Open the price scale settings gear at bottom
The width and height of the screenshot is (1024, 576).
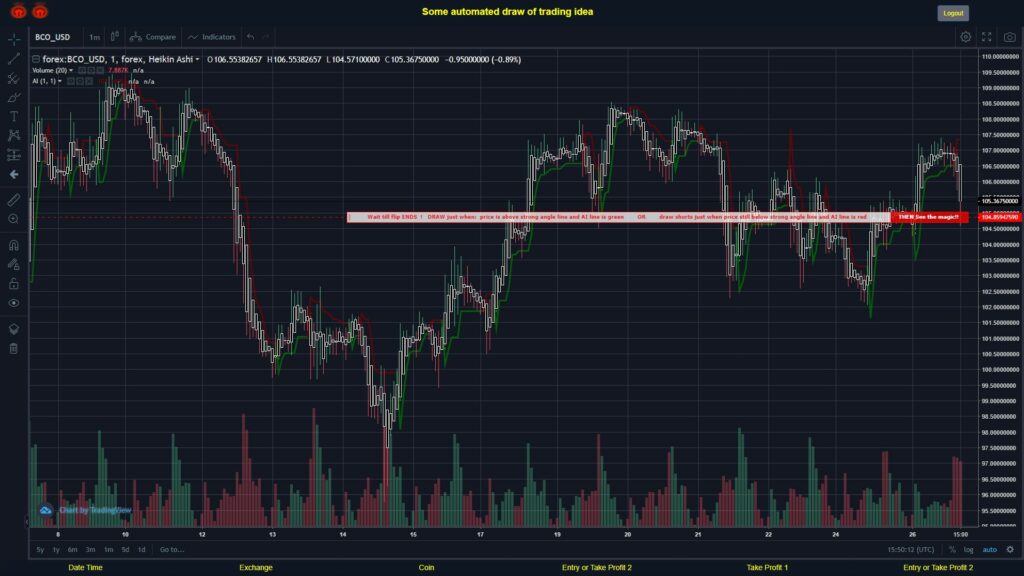(x=1010, y=550)
